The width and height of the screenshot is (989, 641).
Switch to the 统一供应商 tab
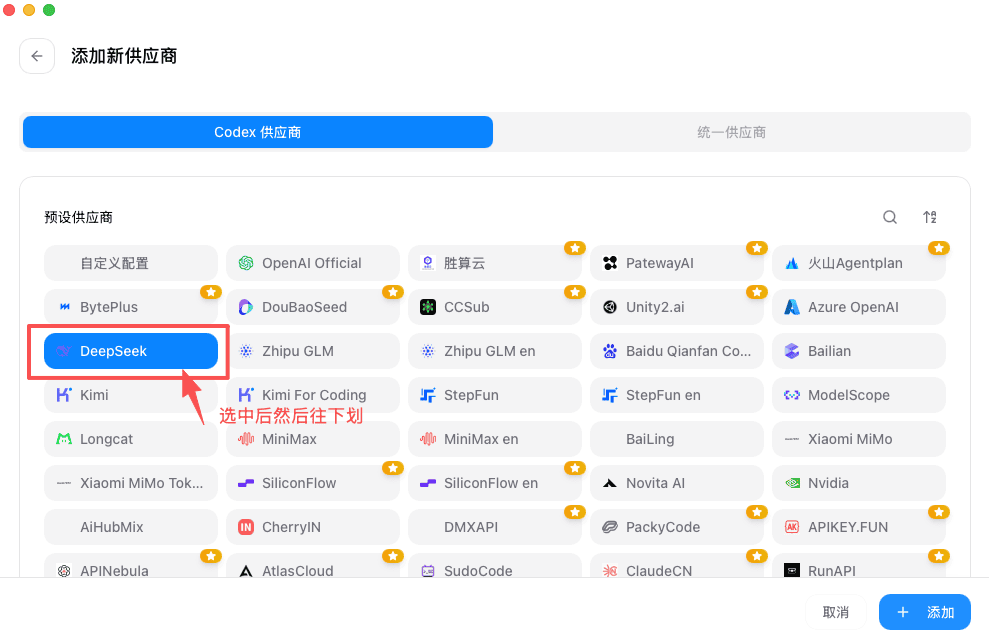(x=732, y=132)
